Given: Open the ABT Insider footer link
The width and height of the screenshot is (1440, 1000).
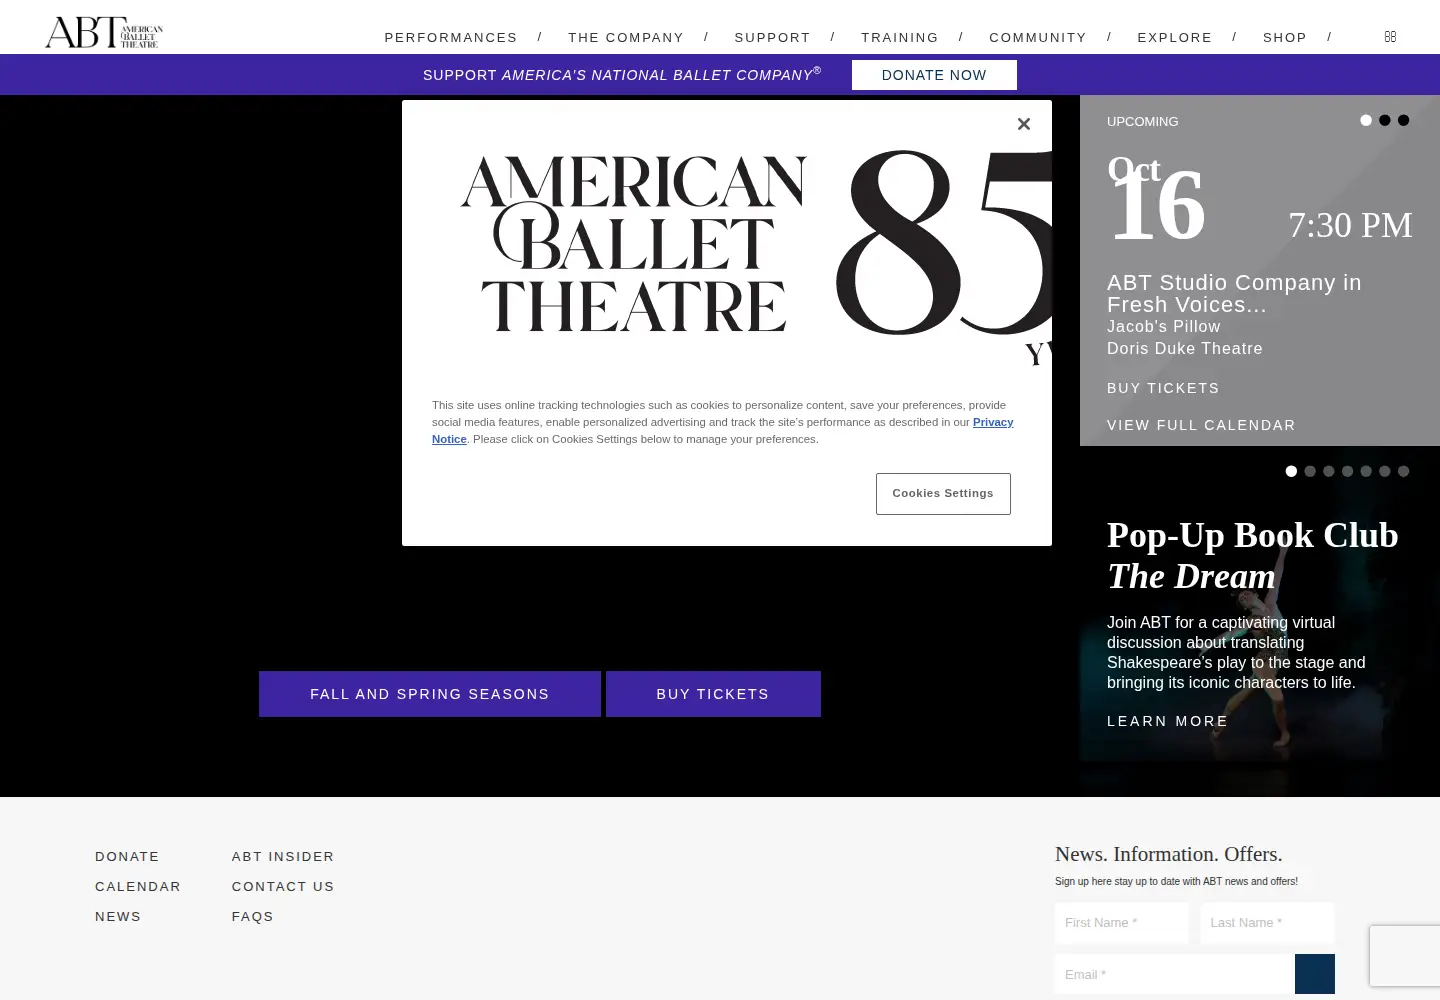Looking at the screenshot, I should click(x=283, y=857).
